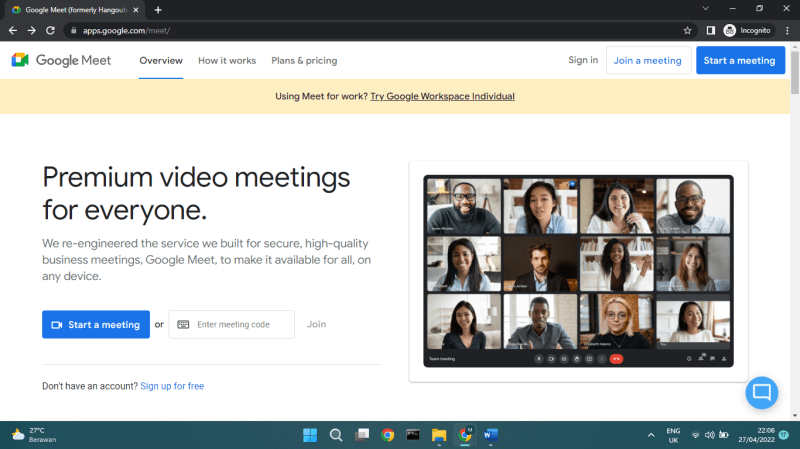Open a new browser tab with plus
The width and height of the screenshot is (800, 449).
click(x=158, y=10)
